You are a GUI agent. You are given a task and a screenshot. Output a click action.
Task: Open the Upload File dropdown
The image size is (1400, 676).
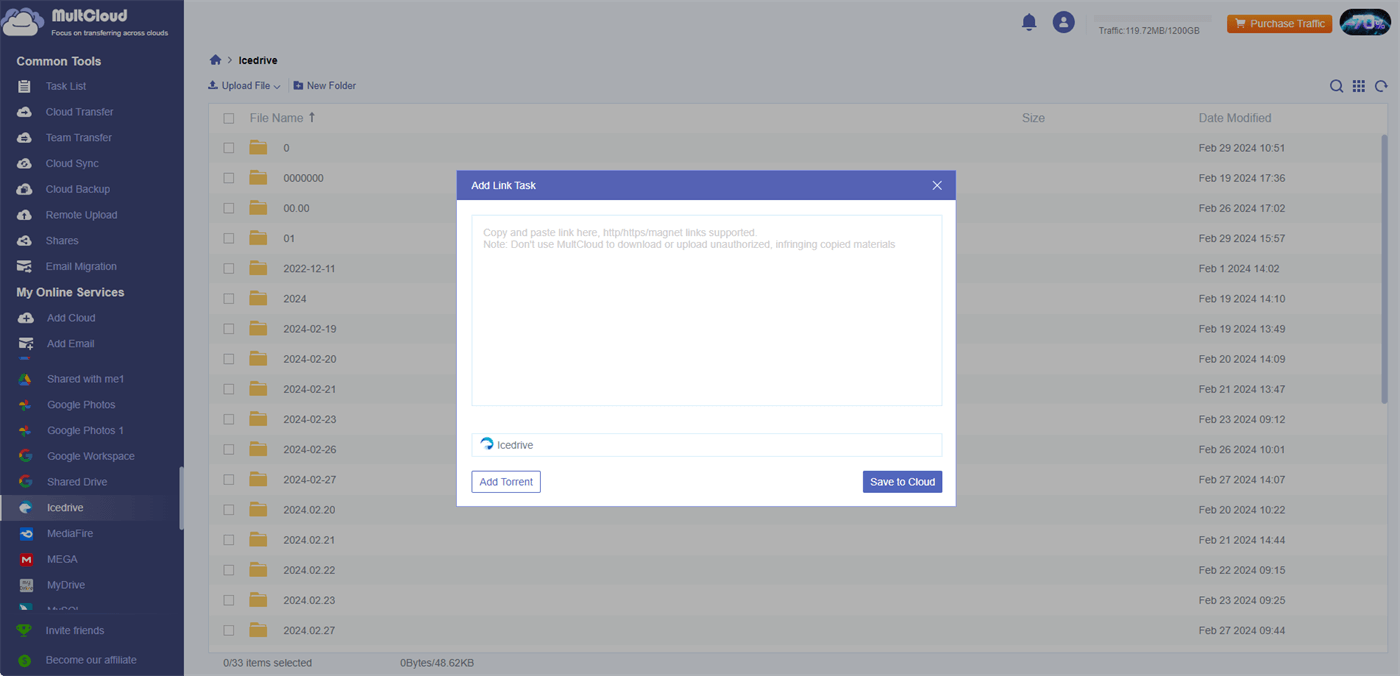click(244, 86)
